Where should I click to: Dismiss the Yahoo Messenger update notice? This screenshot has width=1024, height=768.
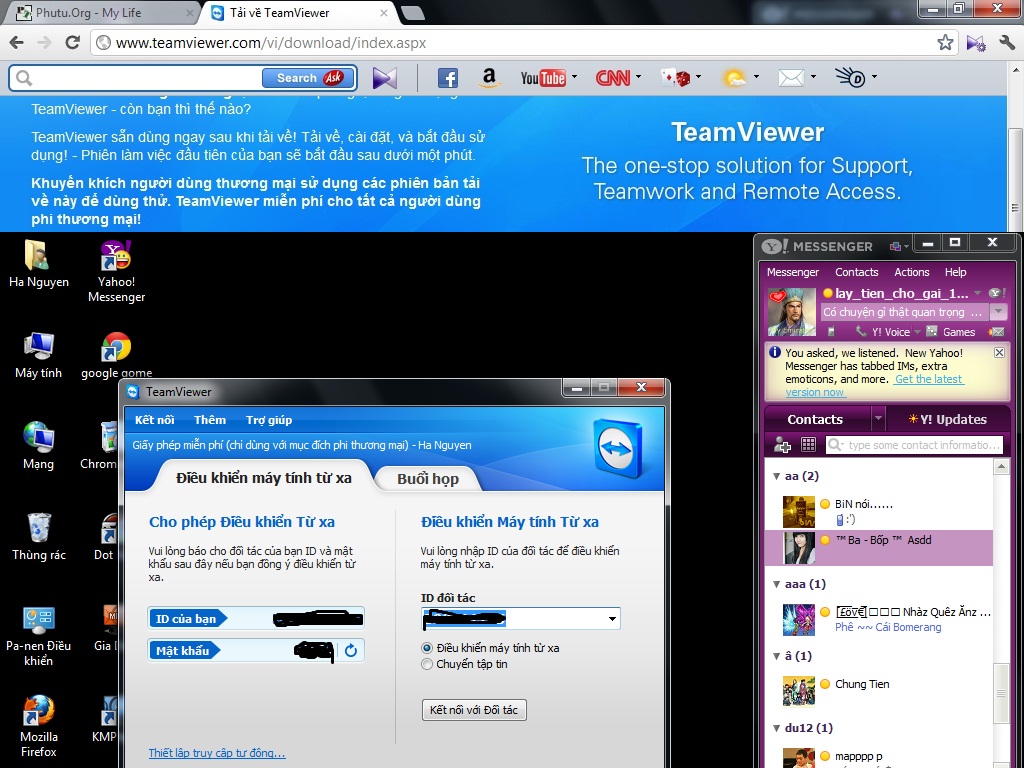coord(999,353)
